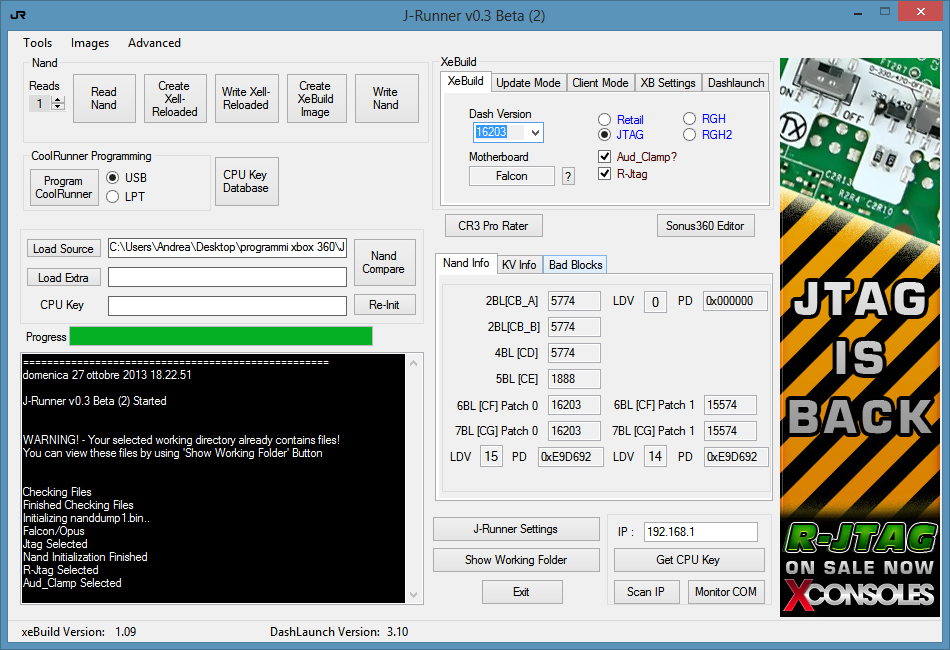
Task: Click the green Progress bar
Action: (221, 336)
